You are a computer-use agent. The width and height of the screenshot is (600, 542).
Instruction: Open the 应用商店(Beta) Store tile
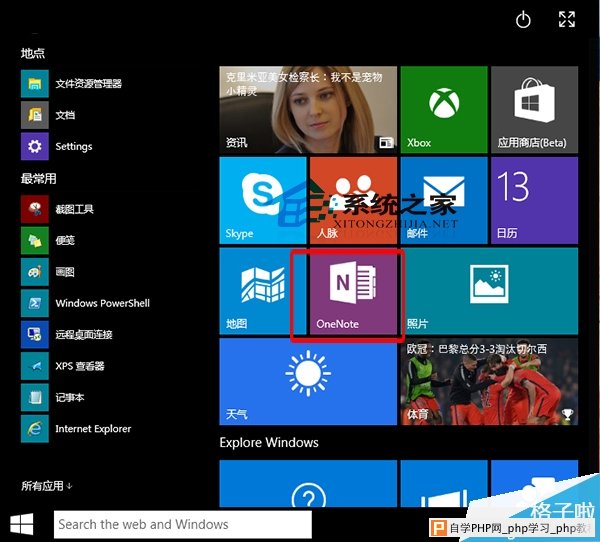[x=535, y=110]
